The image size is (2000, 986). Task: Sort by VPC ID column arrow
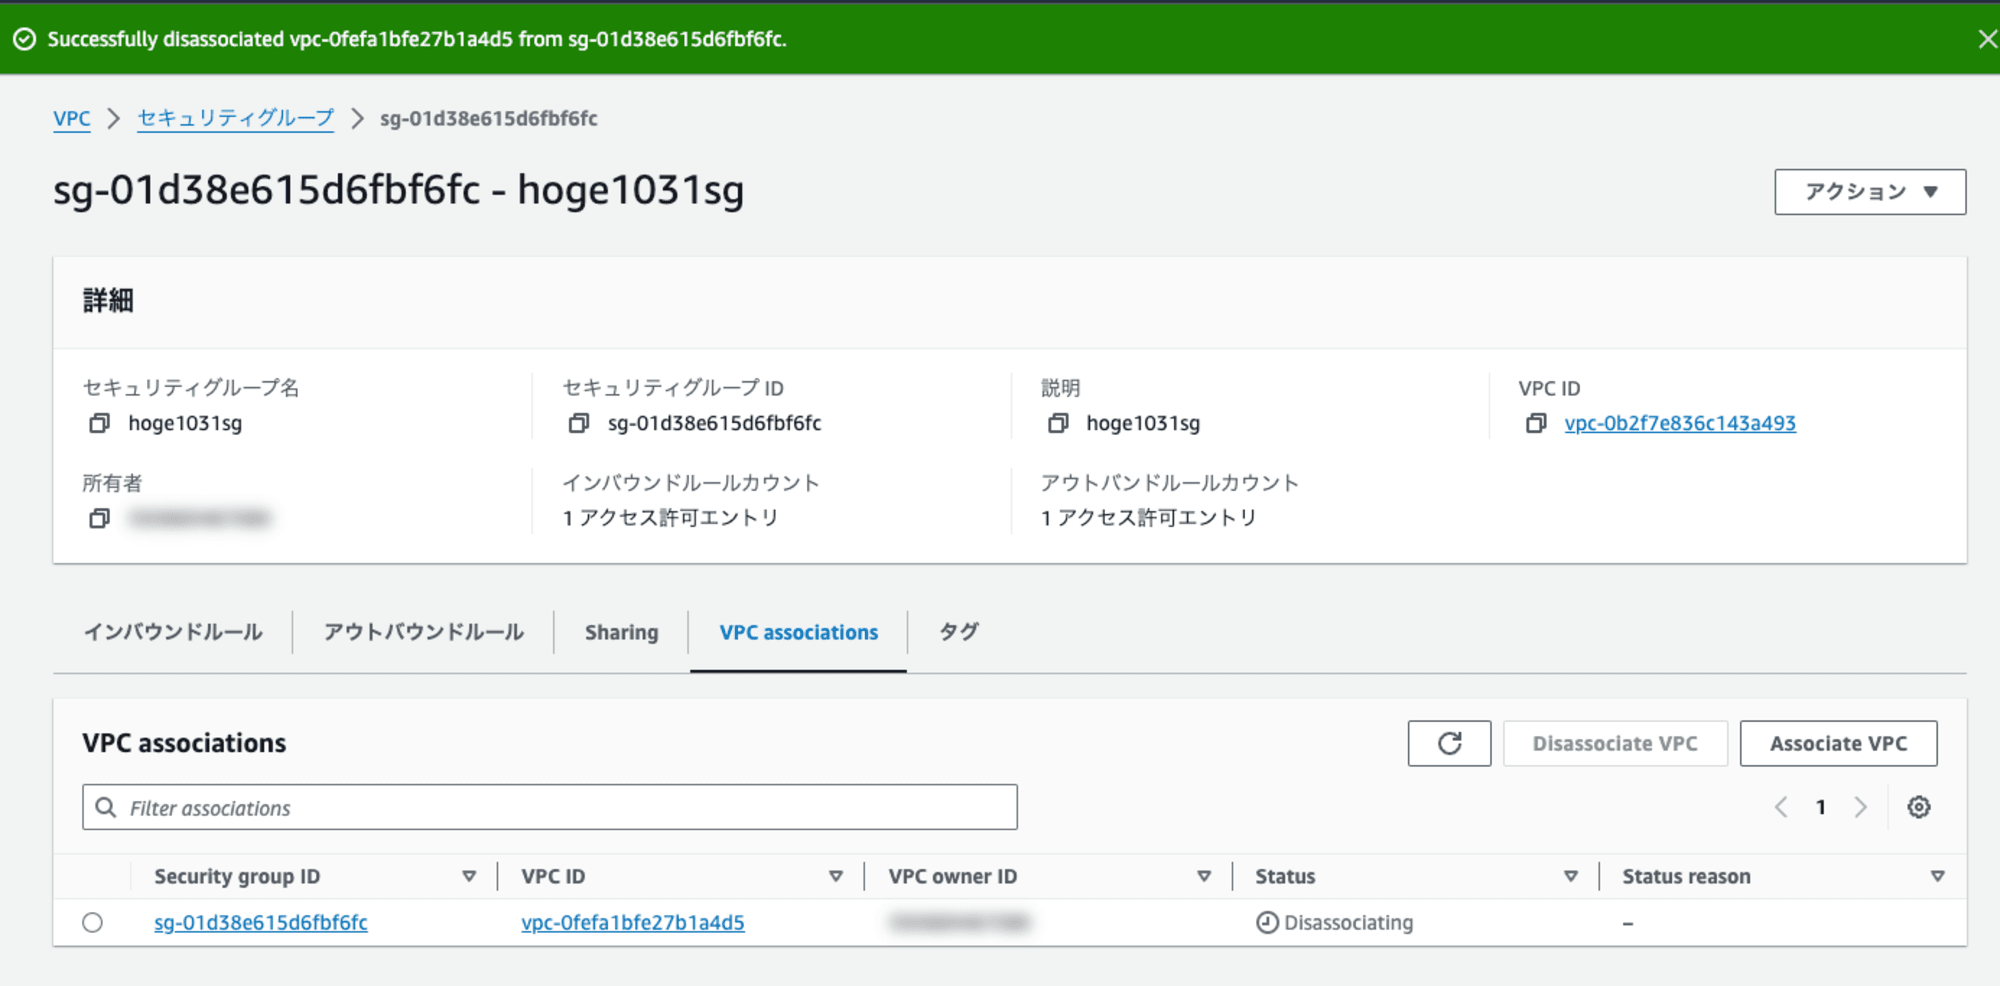pos(835,876)
